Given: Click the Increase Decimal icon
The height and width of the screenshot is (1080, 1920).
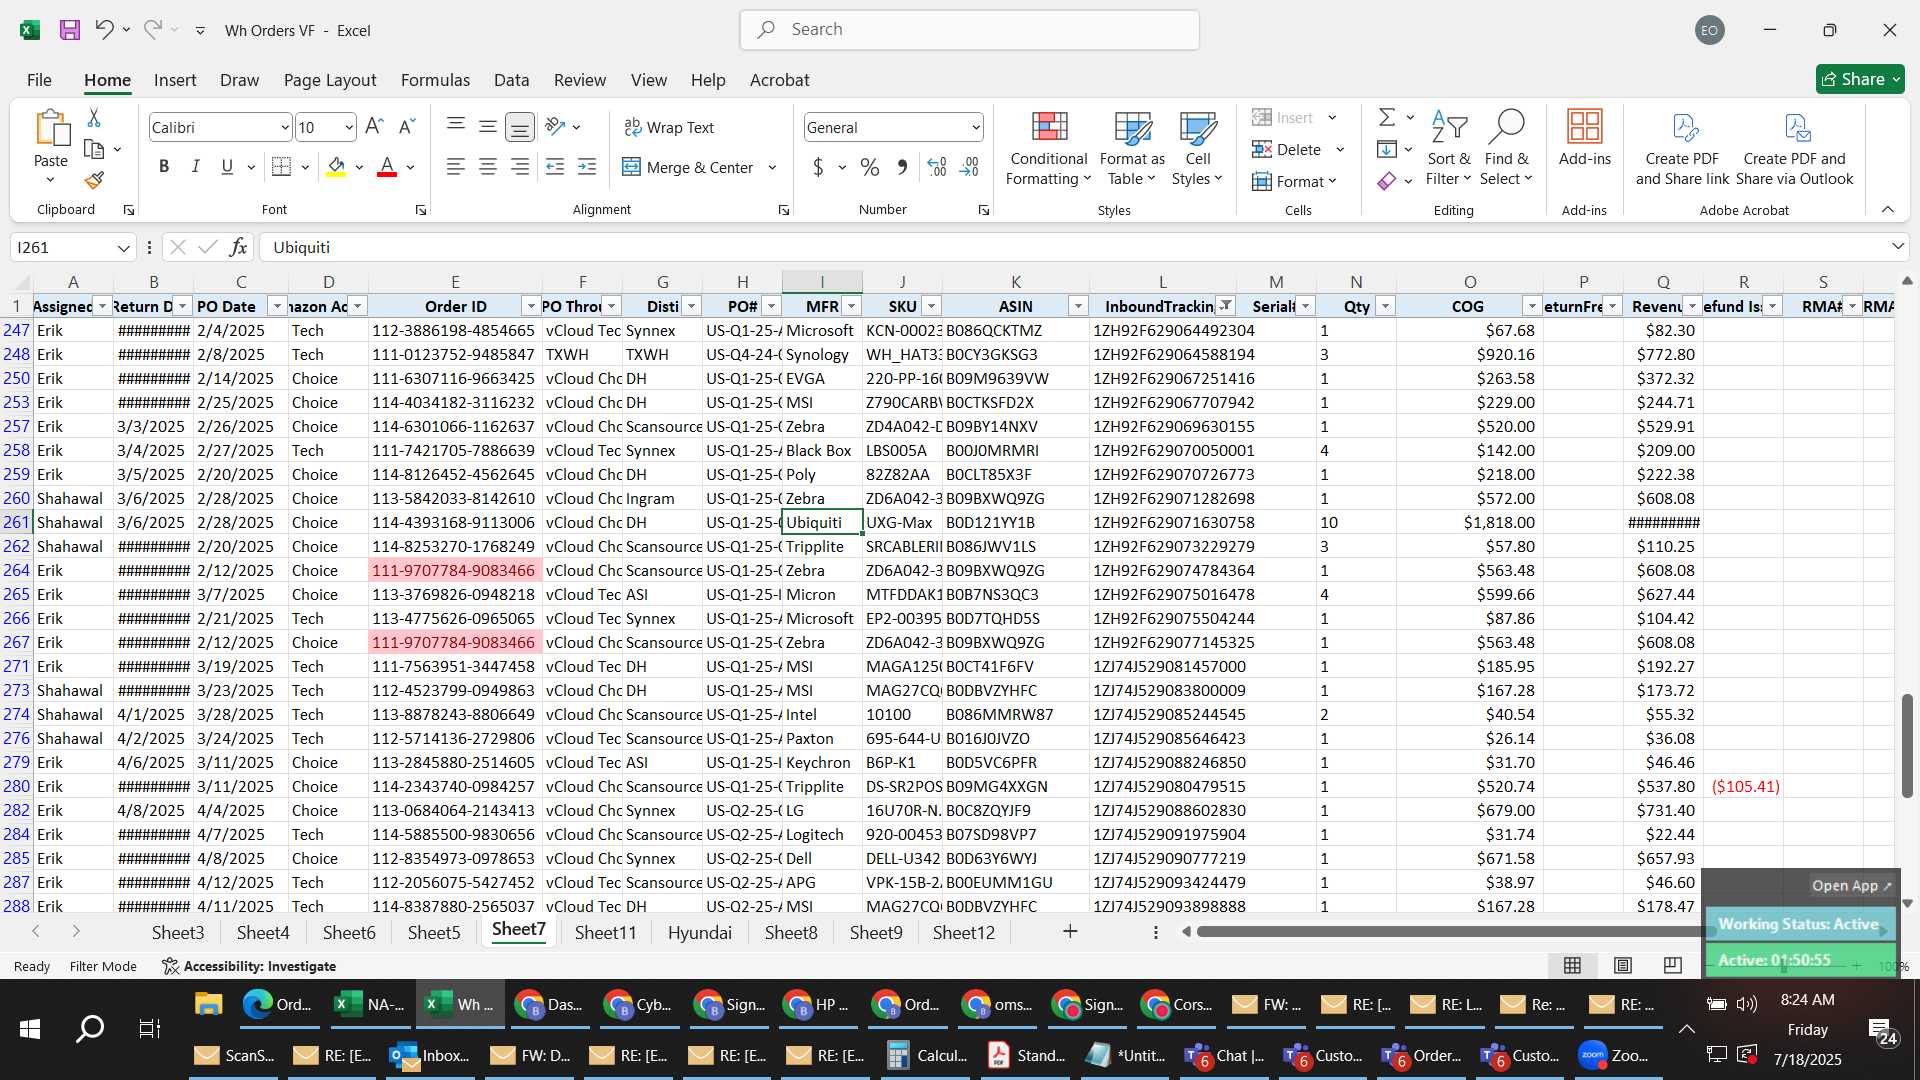Looking at the screenshot, I should click(x=937, y=167).
